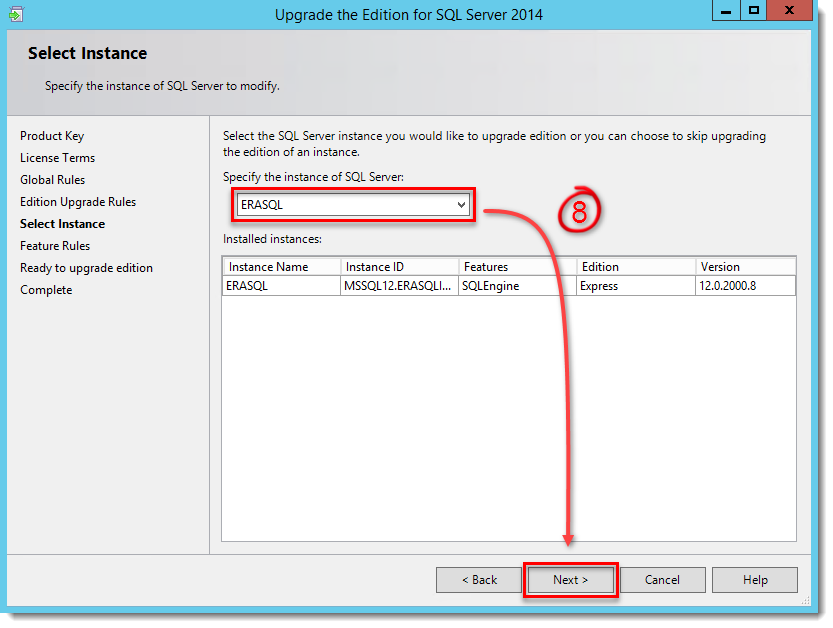833x628 pixels.
Task: Select the License Terms step
Action: 57,158
